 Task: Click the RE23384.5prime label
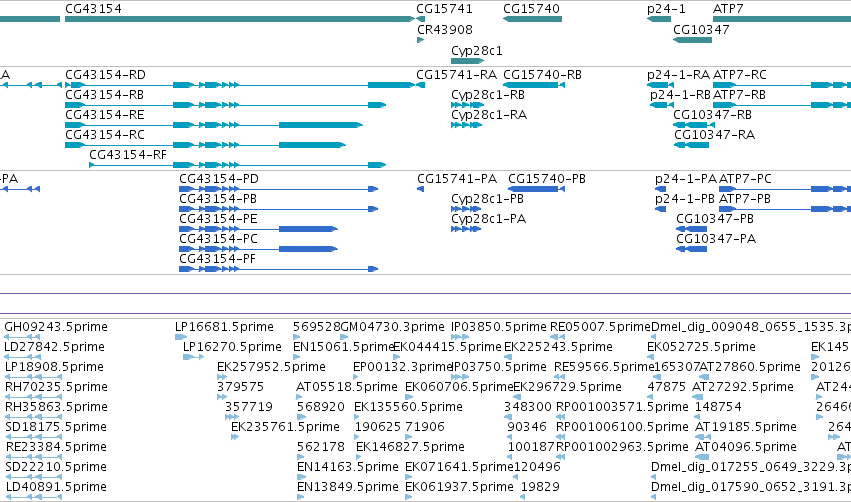(x=55, y=447)
